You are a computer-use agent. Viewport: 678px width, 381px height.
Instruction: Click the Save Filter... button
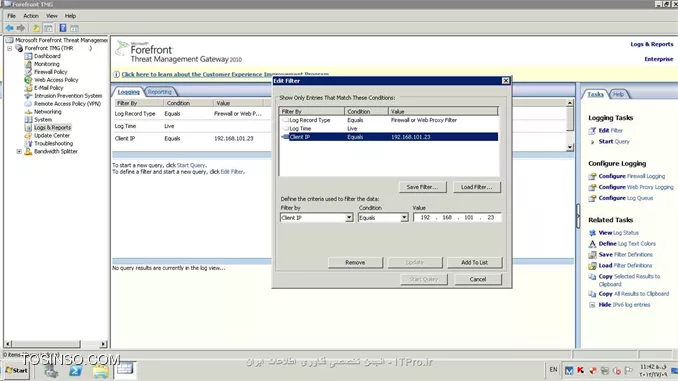[422, 187]
